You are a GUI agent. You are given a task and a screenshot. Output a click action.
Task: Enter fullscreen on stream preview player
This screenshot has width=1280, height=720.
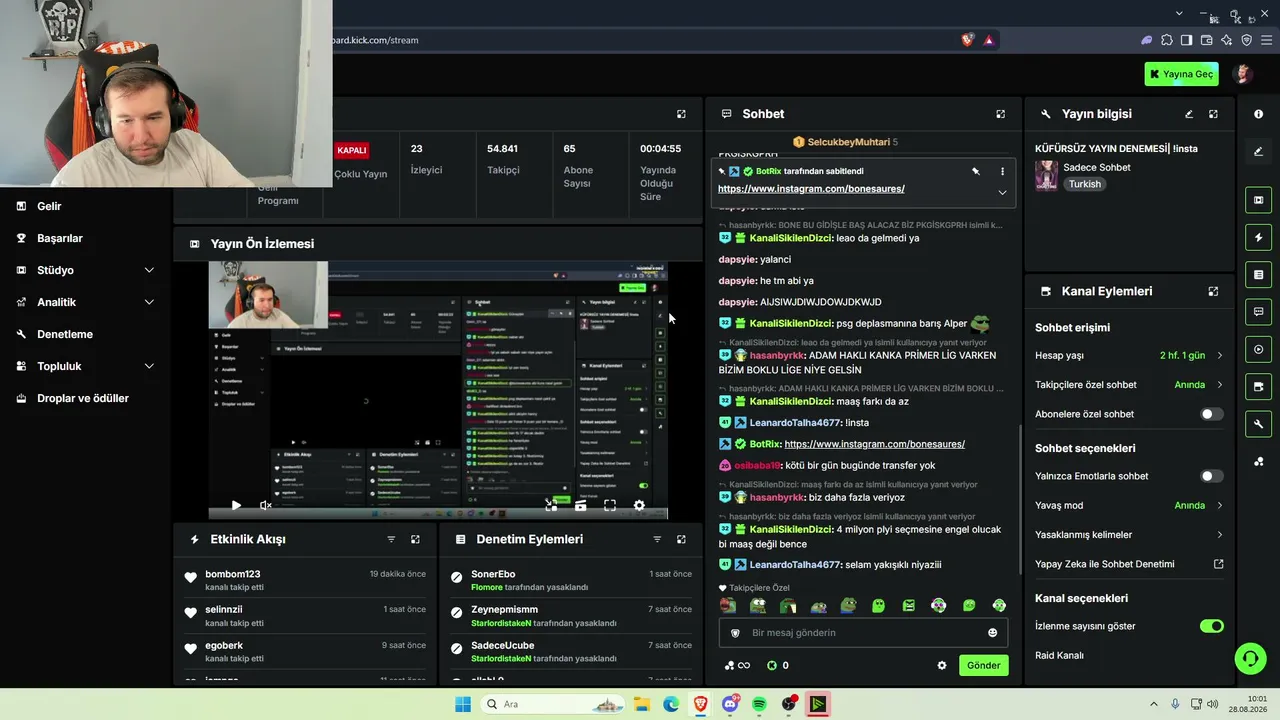point(610,506)
